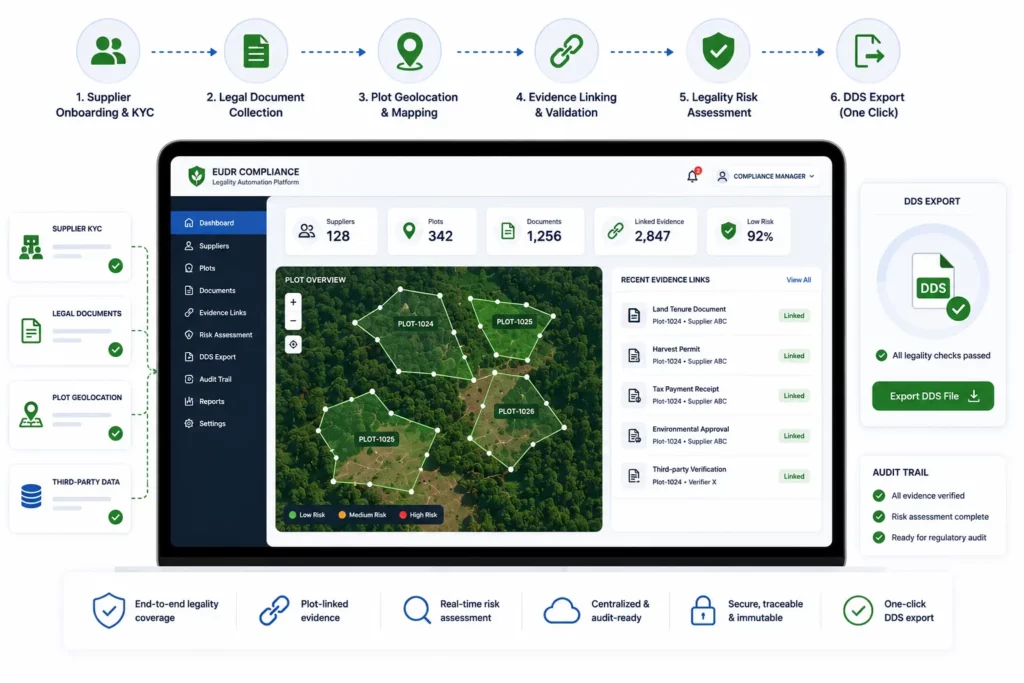Viewport: 1024px width, 683px height.
Task: Click the DDS file icon in export panel
Action: pyautogui.click(x=934, y=281)
